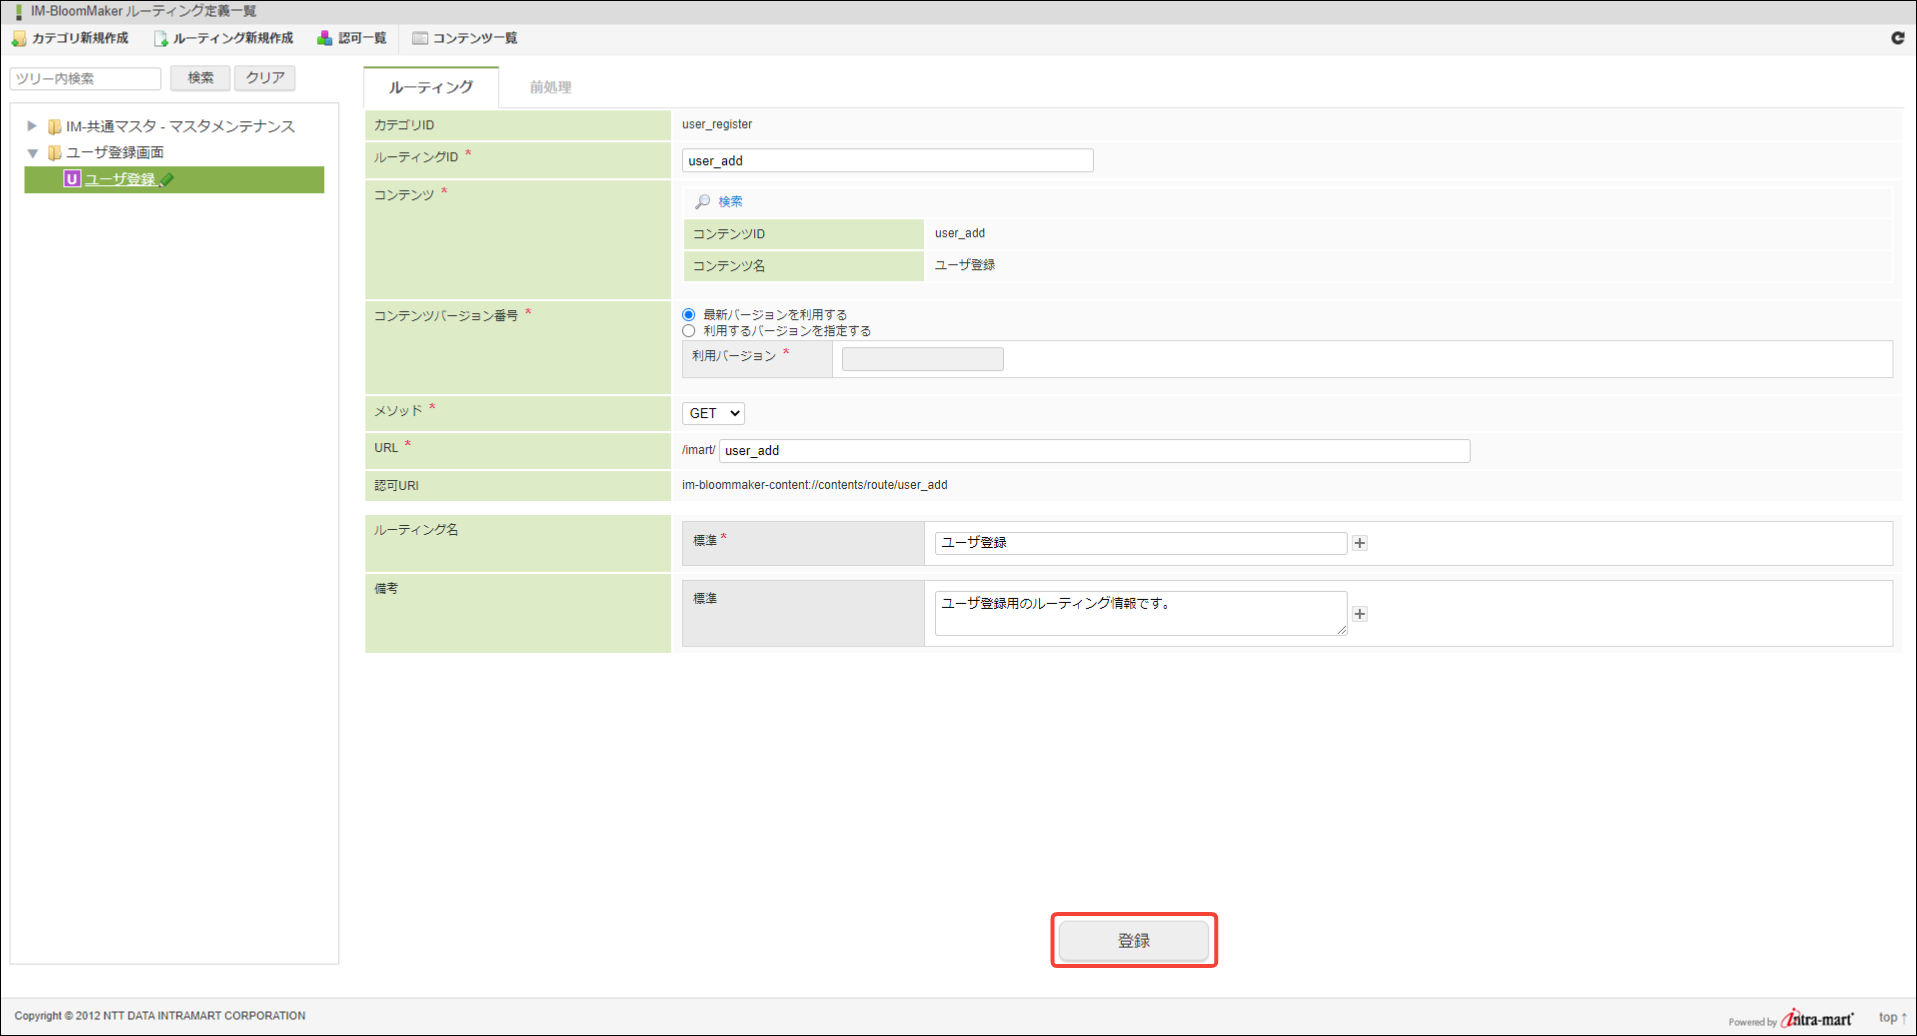This screenshot has height=1036, width=1917.
Task: Collapse the ユーザ登録画面 tree folder
Action: pos(32,153)
